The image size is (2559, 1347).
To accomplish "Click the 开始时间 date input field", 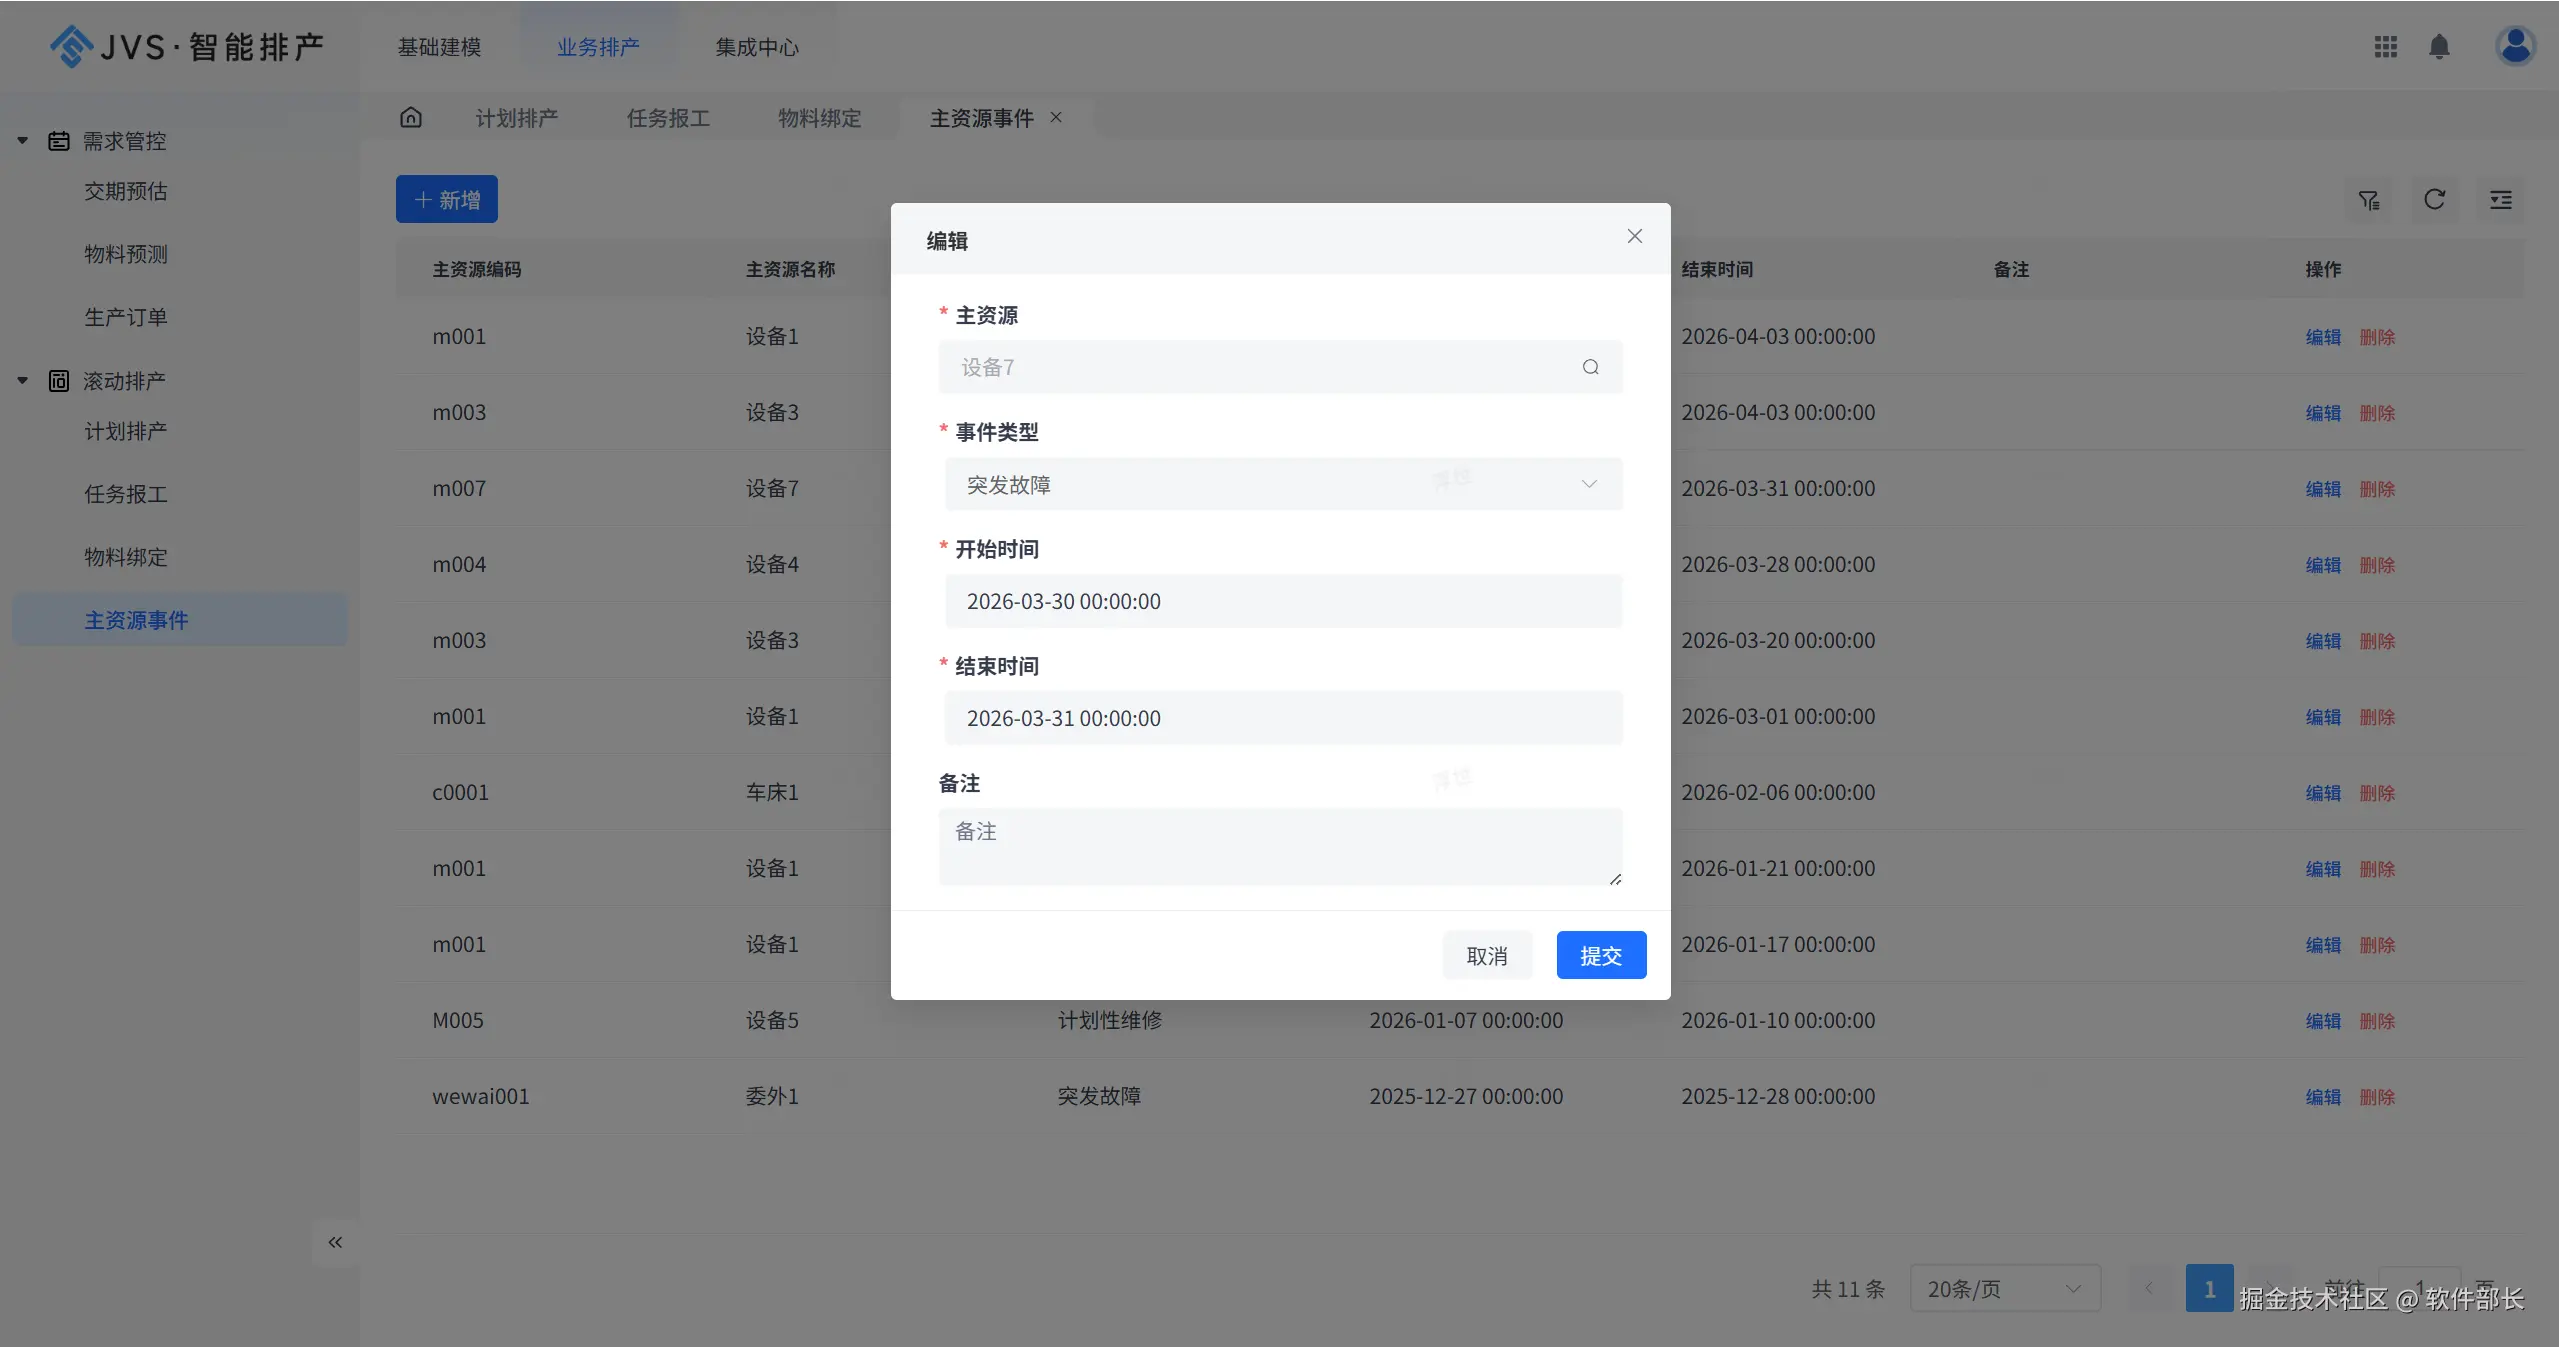I will pos(1283,602).
